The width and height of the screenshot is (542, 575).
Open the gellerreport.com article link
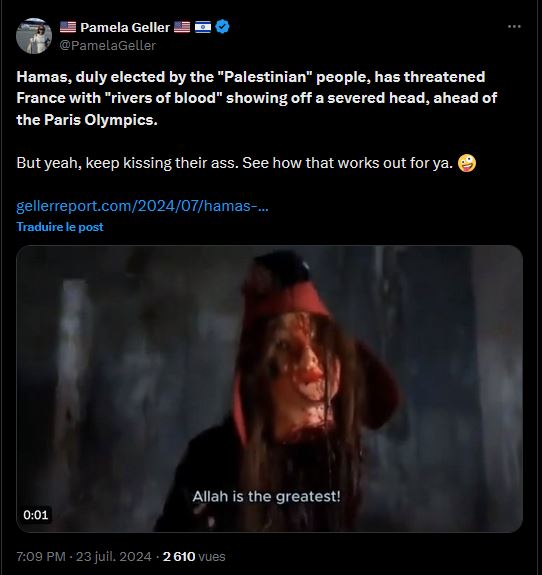pyautogui.click(x=142, y=206)
